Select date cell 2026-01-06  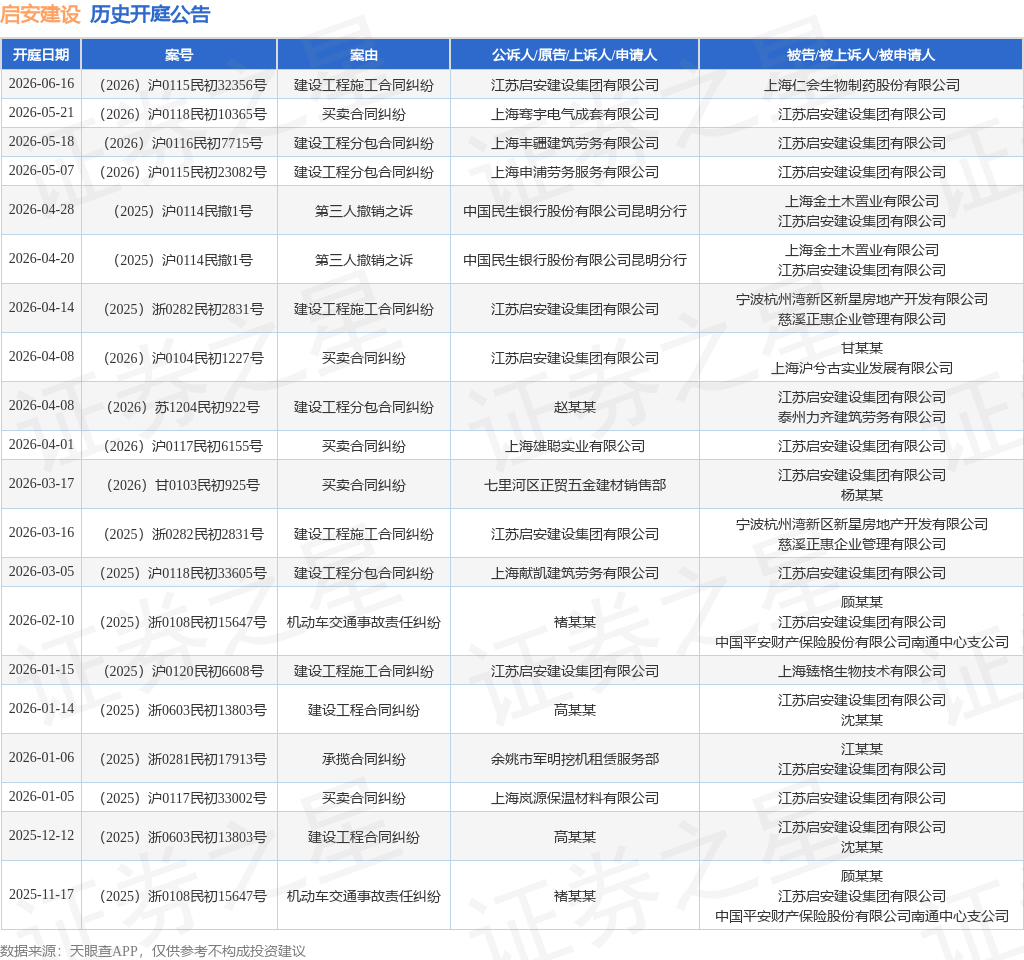pos(41,758)
